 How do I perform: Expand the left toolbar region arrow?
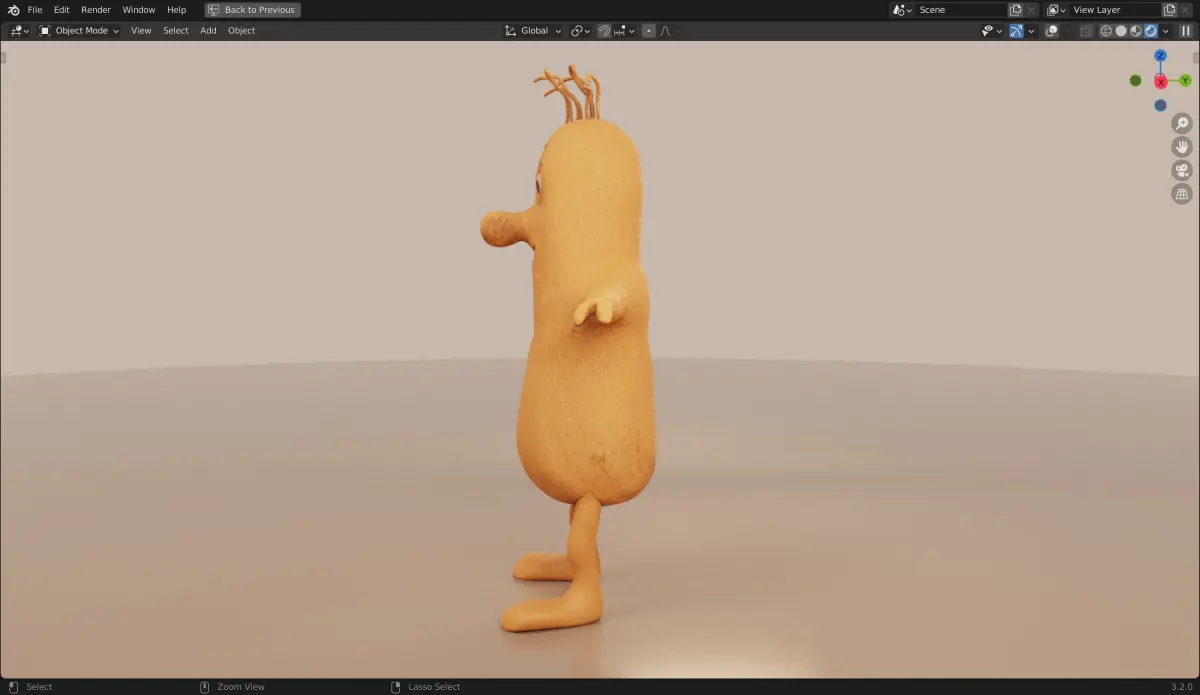click(3, 57)
